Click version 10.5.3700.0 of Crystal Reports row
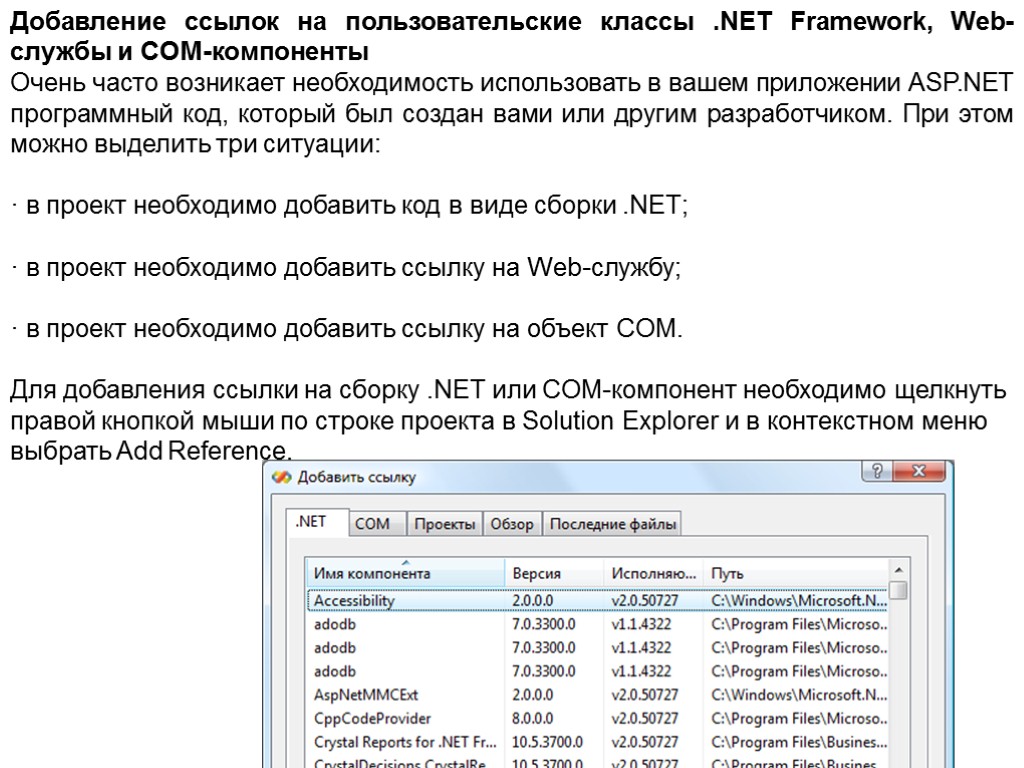 tap(547, 742)
